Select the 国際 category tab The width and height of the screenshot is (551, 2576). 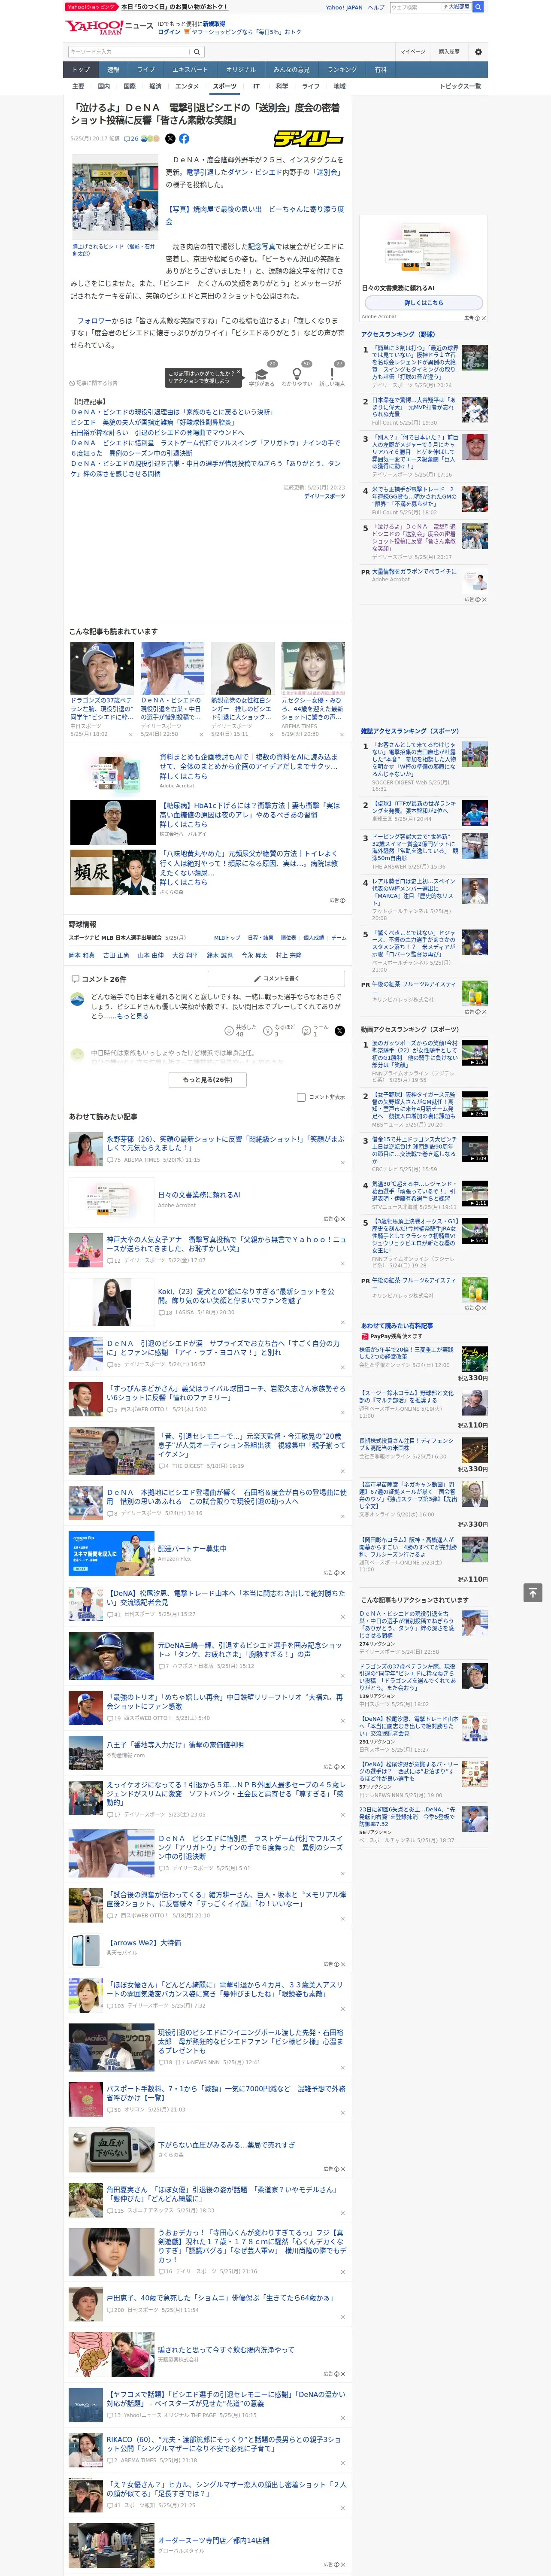point(129,87)
